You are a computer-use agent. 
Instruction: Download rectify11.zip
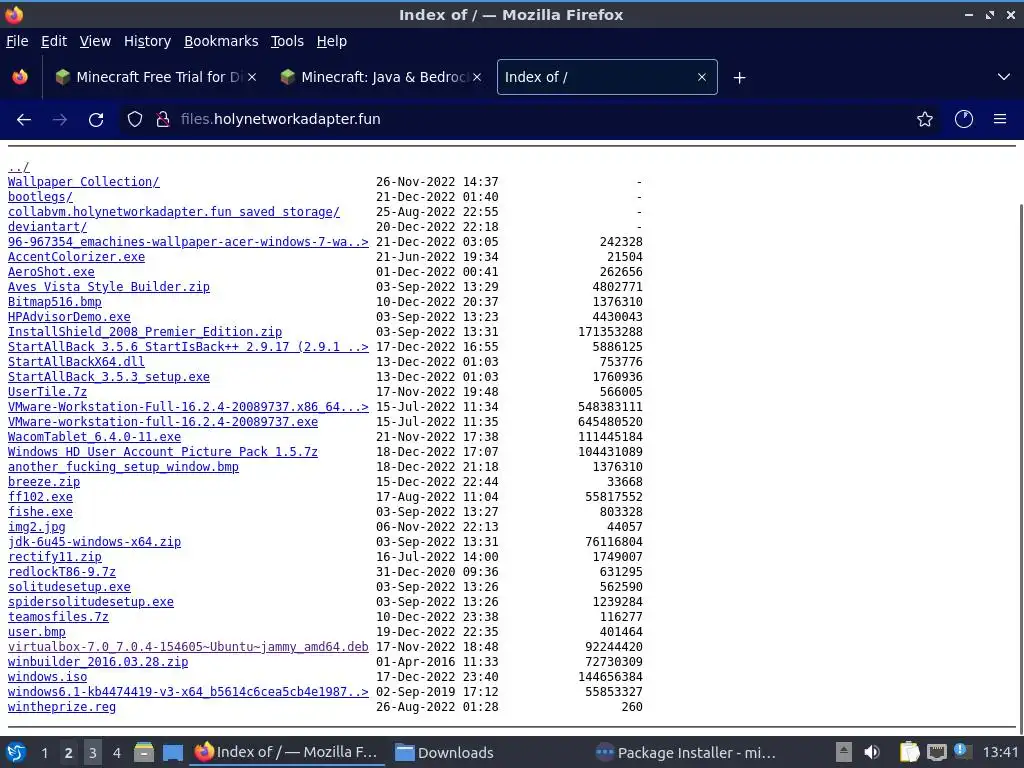tap(55, 558)
